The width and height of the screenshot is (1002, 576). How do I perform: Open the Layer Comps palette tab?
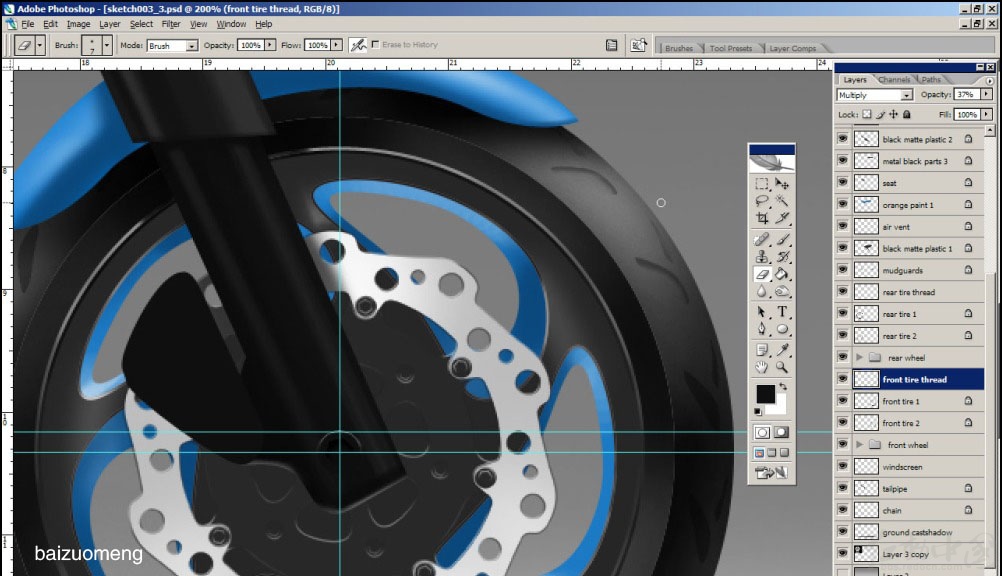coord(792,48)
